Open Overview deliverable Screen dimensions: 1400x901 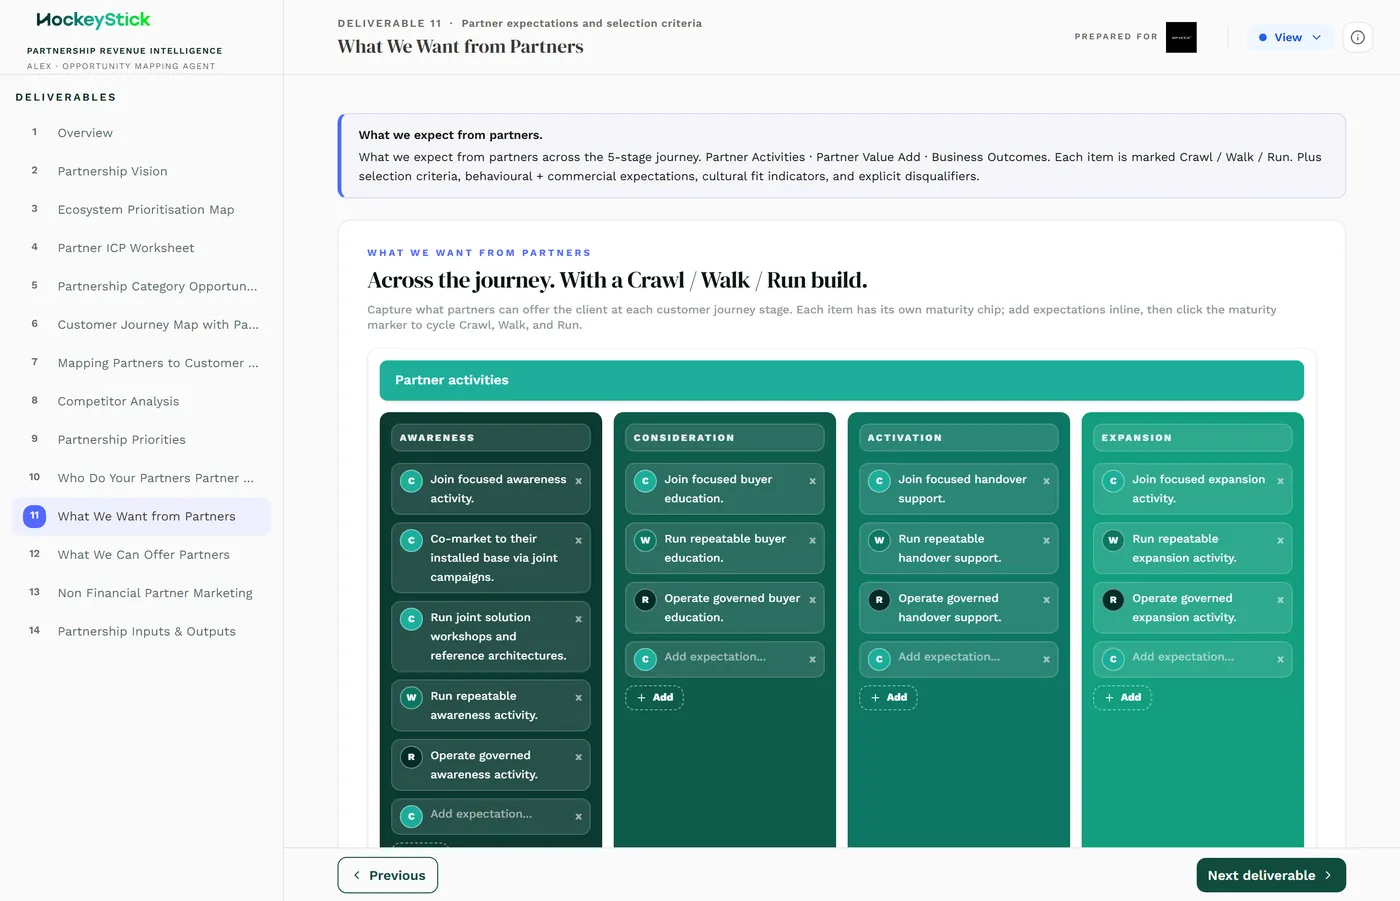click(x=141, y=133)
